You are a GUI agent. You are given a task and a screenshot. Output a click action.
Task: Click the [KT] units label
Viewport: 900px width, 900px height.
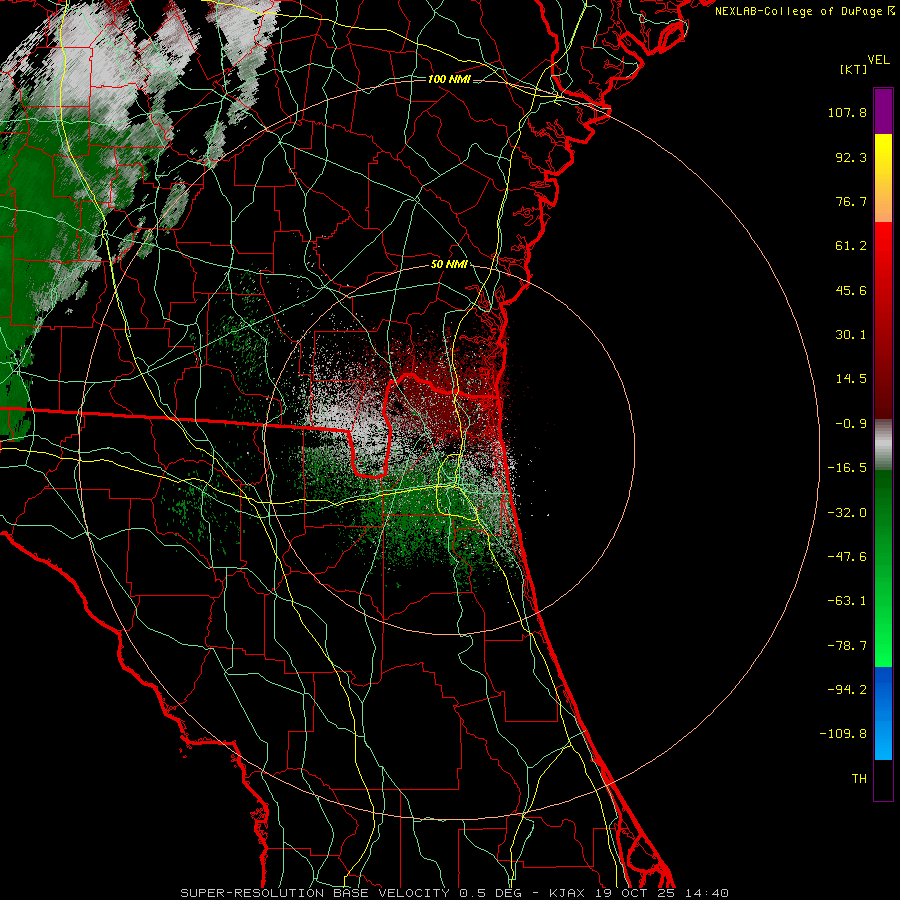[x=853, y=69]
